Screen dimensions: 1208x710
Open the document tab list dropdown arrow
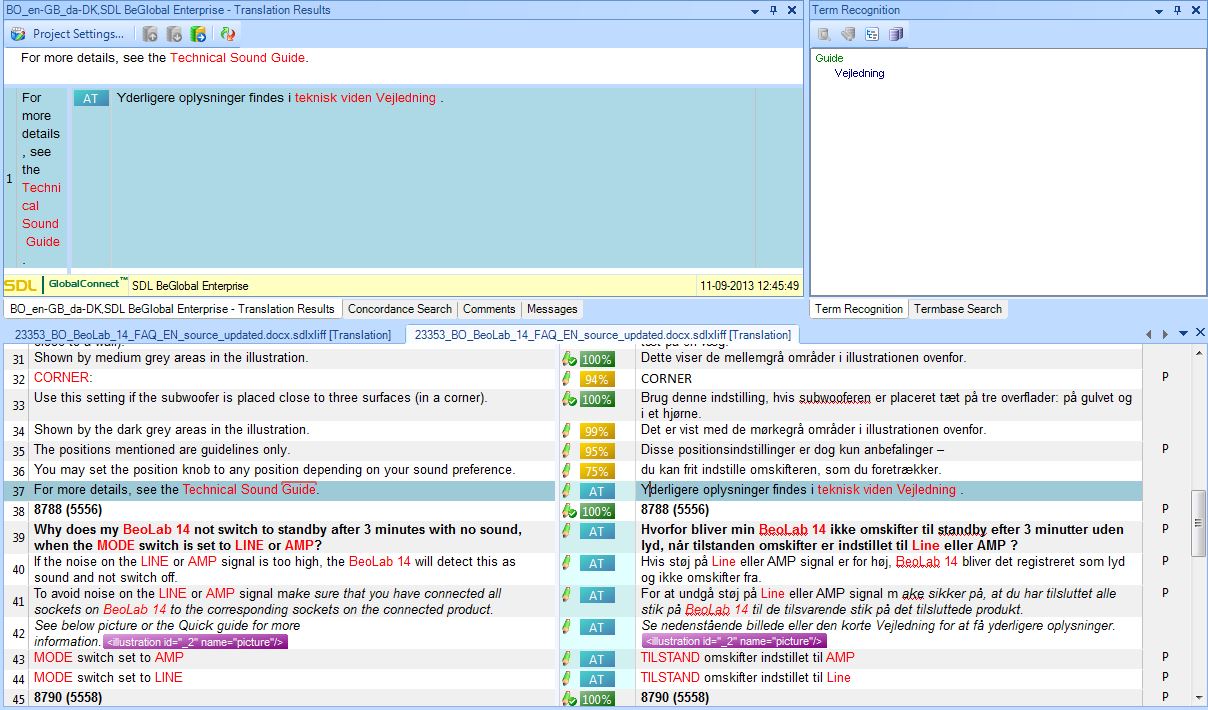1183,333
